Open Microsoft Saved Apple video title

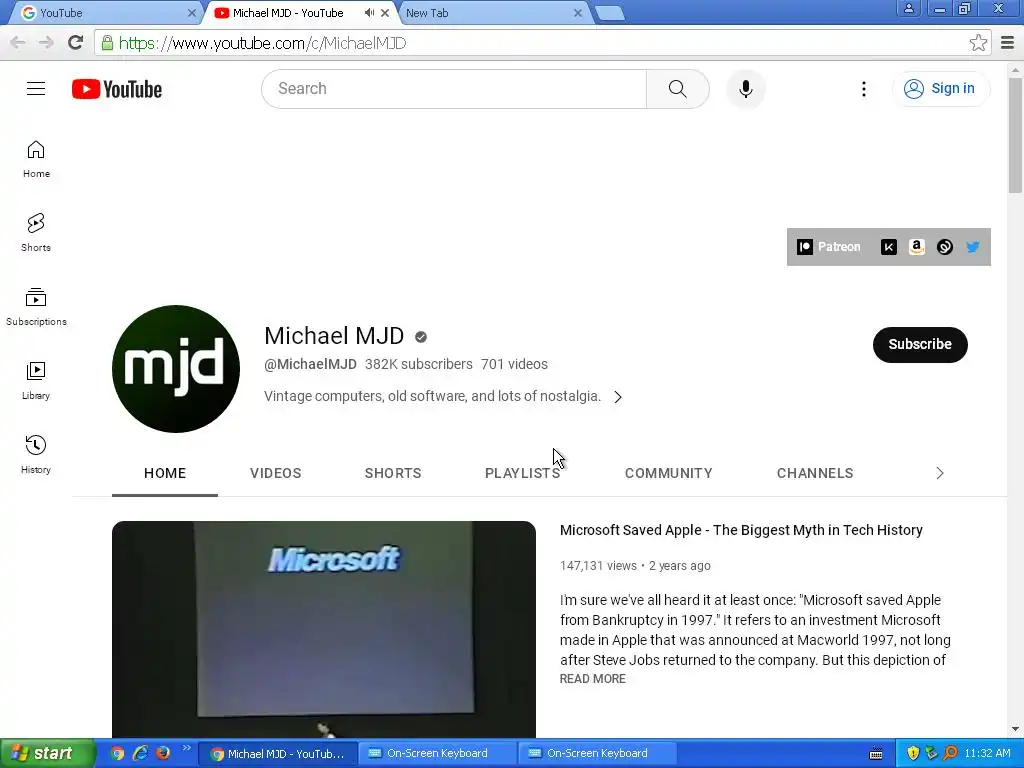point(741,530)
